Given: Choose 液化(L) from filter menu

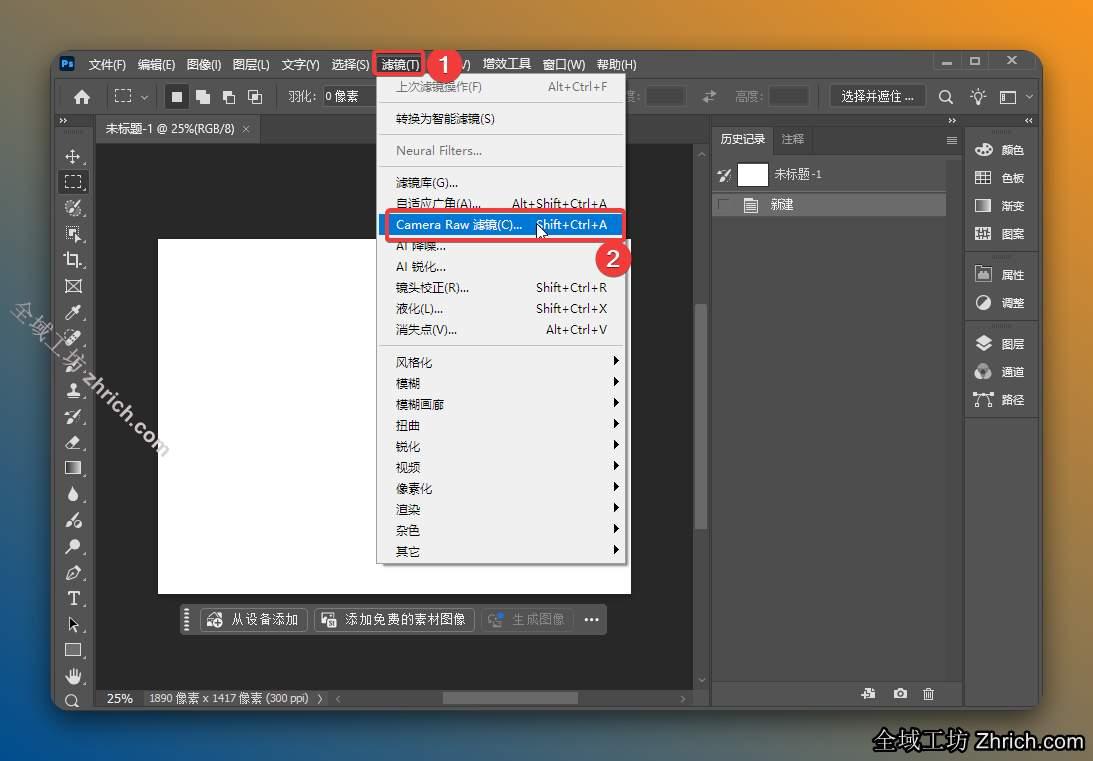Looking at the screenshot, I should click(501, 308).
